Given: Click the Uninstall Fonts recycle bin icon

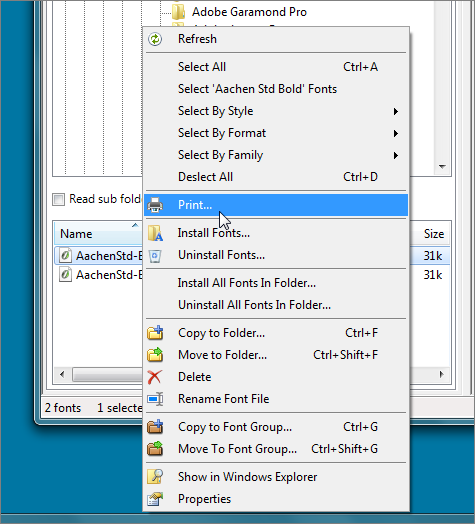Looking at the screenshot, I should (155, 256).
